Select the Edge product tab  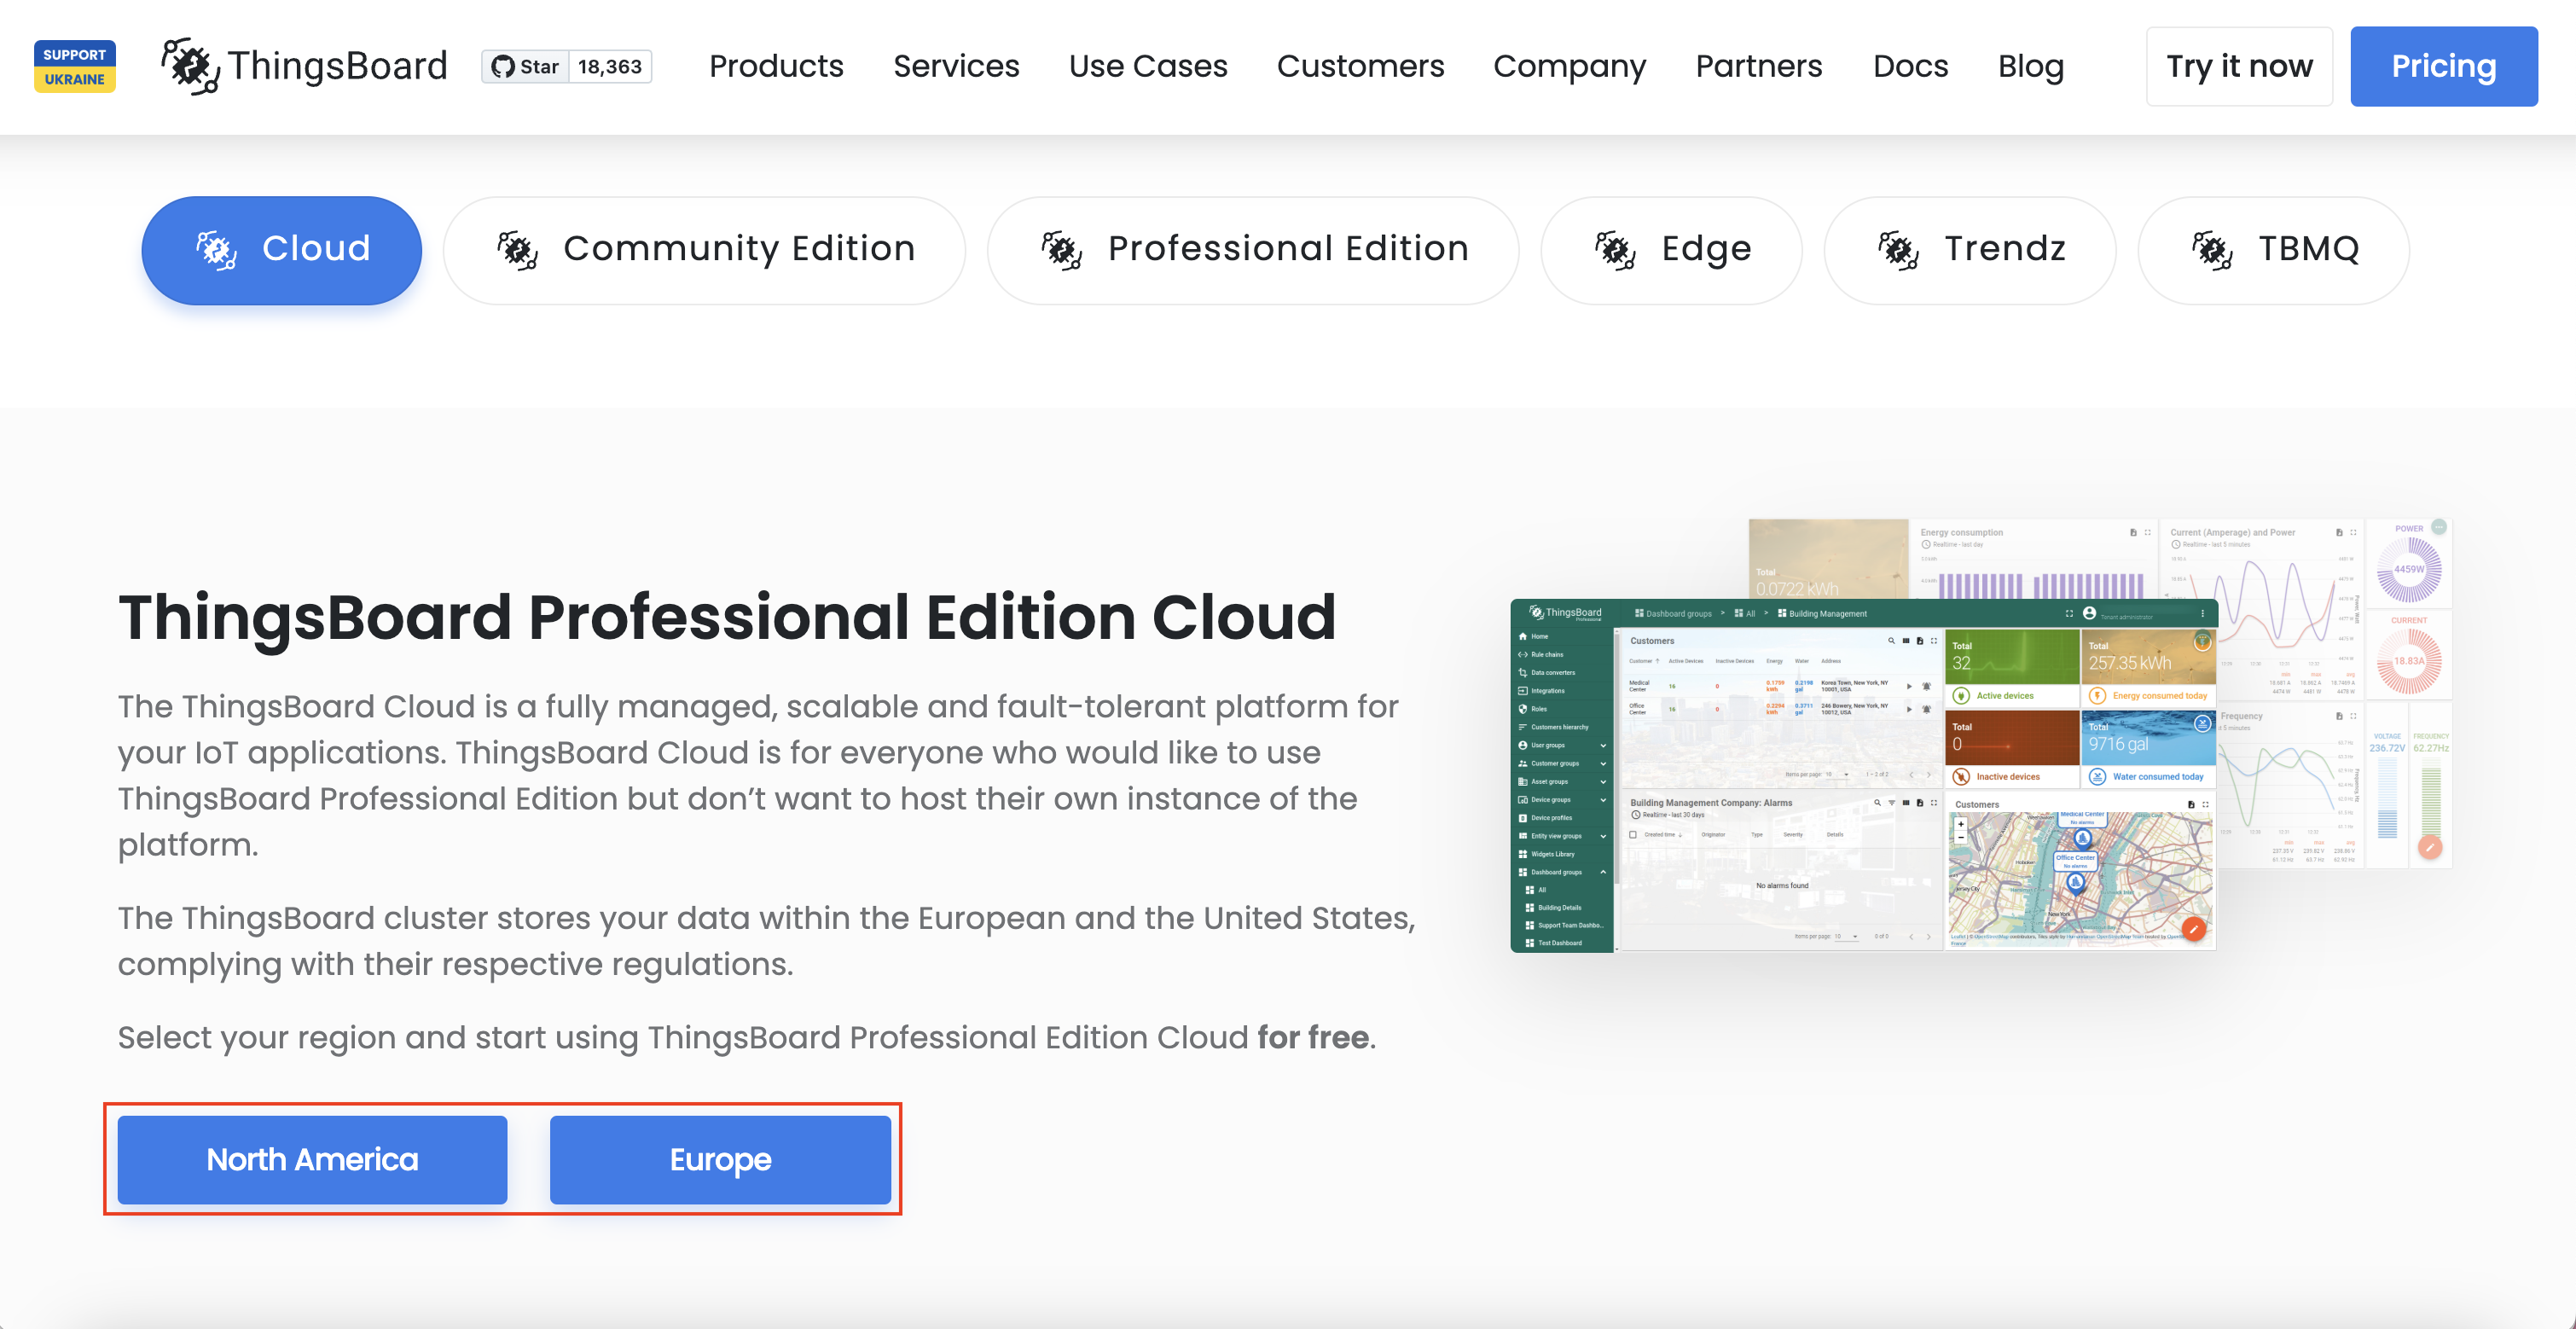click(1671, 250)
